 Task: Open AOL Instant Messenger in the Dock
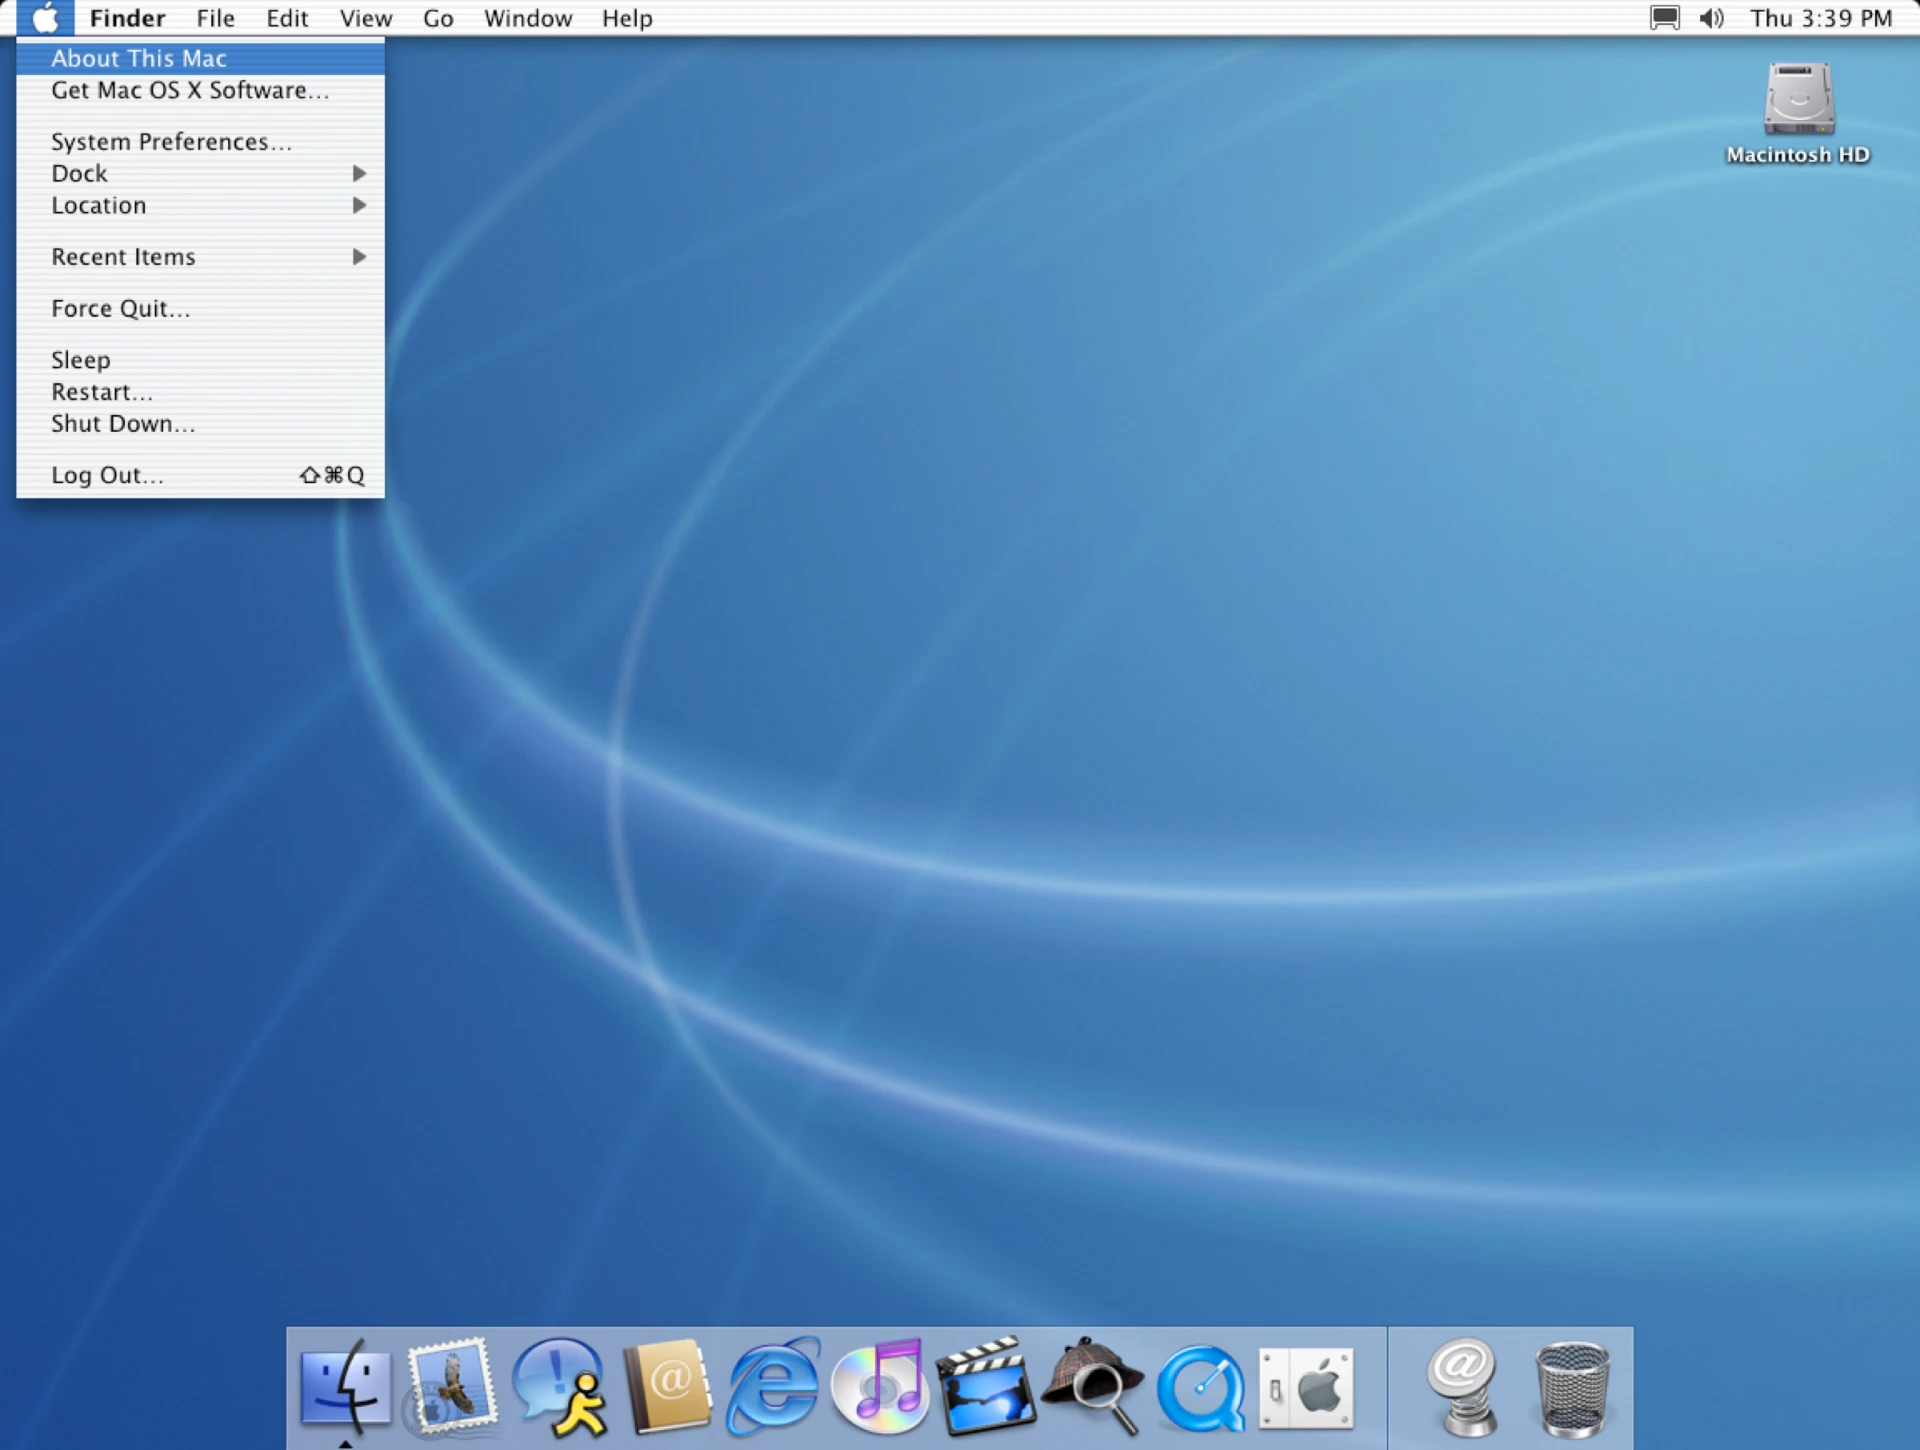point(562,1390)
